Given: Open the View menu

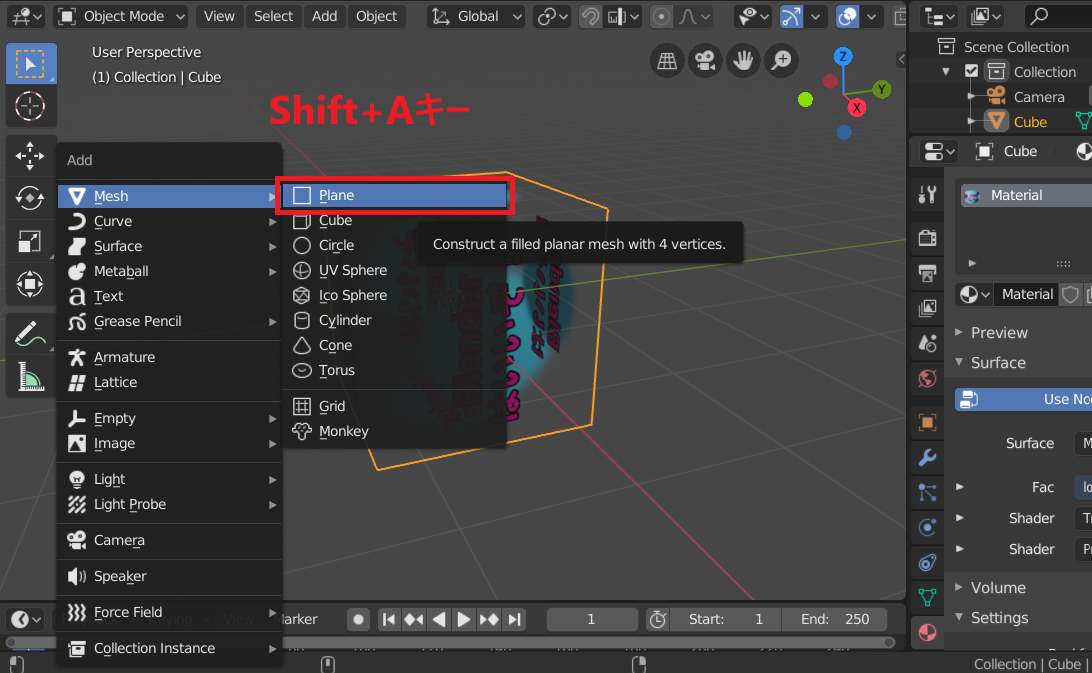Looking at the screenshot, I should click(219, 16).
